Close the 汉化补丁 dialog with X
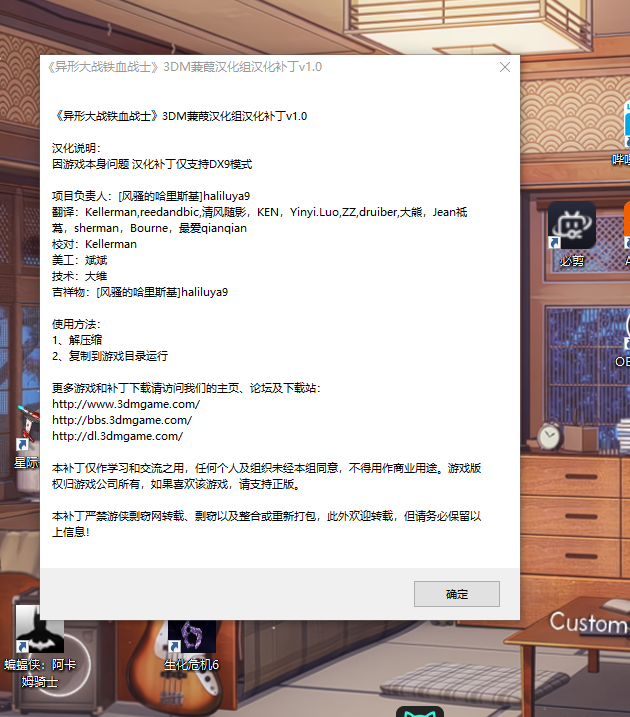The image size is (630, 717). pos(505,67)
